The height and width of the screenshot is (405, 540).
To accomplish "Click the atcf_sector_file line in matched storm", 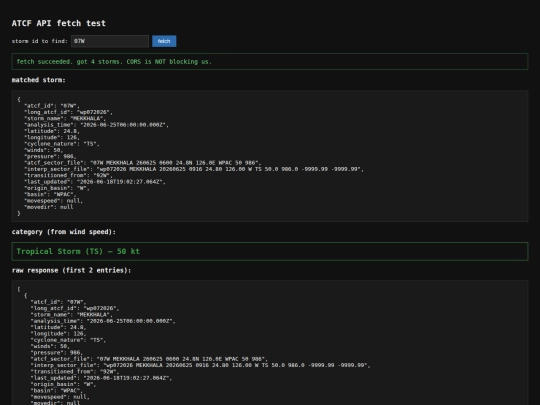I will pyautogui.click(x=143, y=163).
